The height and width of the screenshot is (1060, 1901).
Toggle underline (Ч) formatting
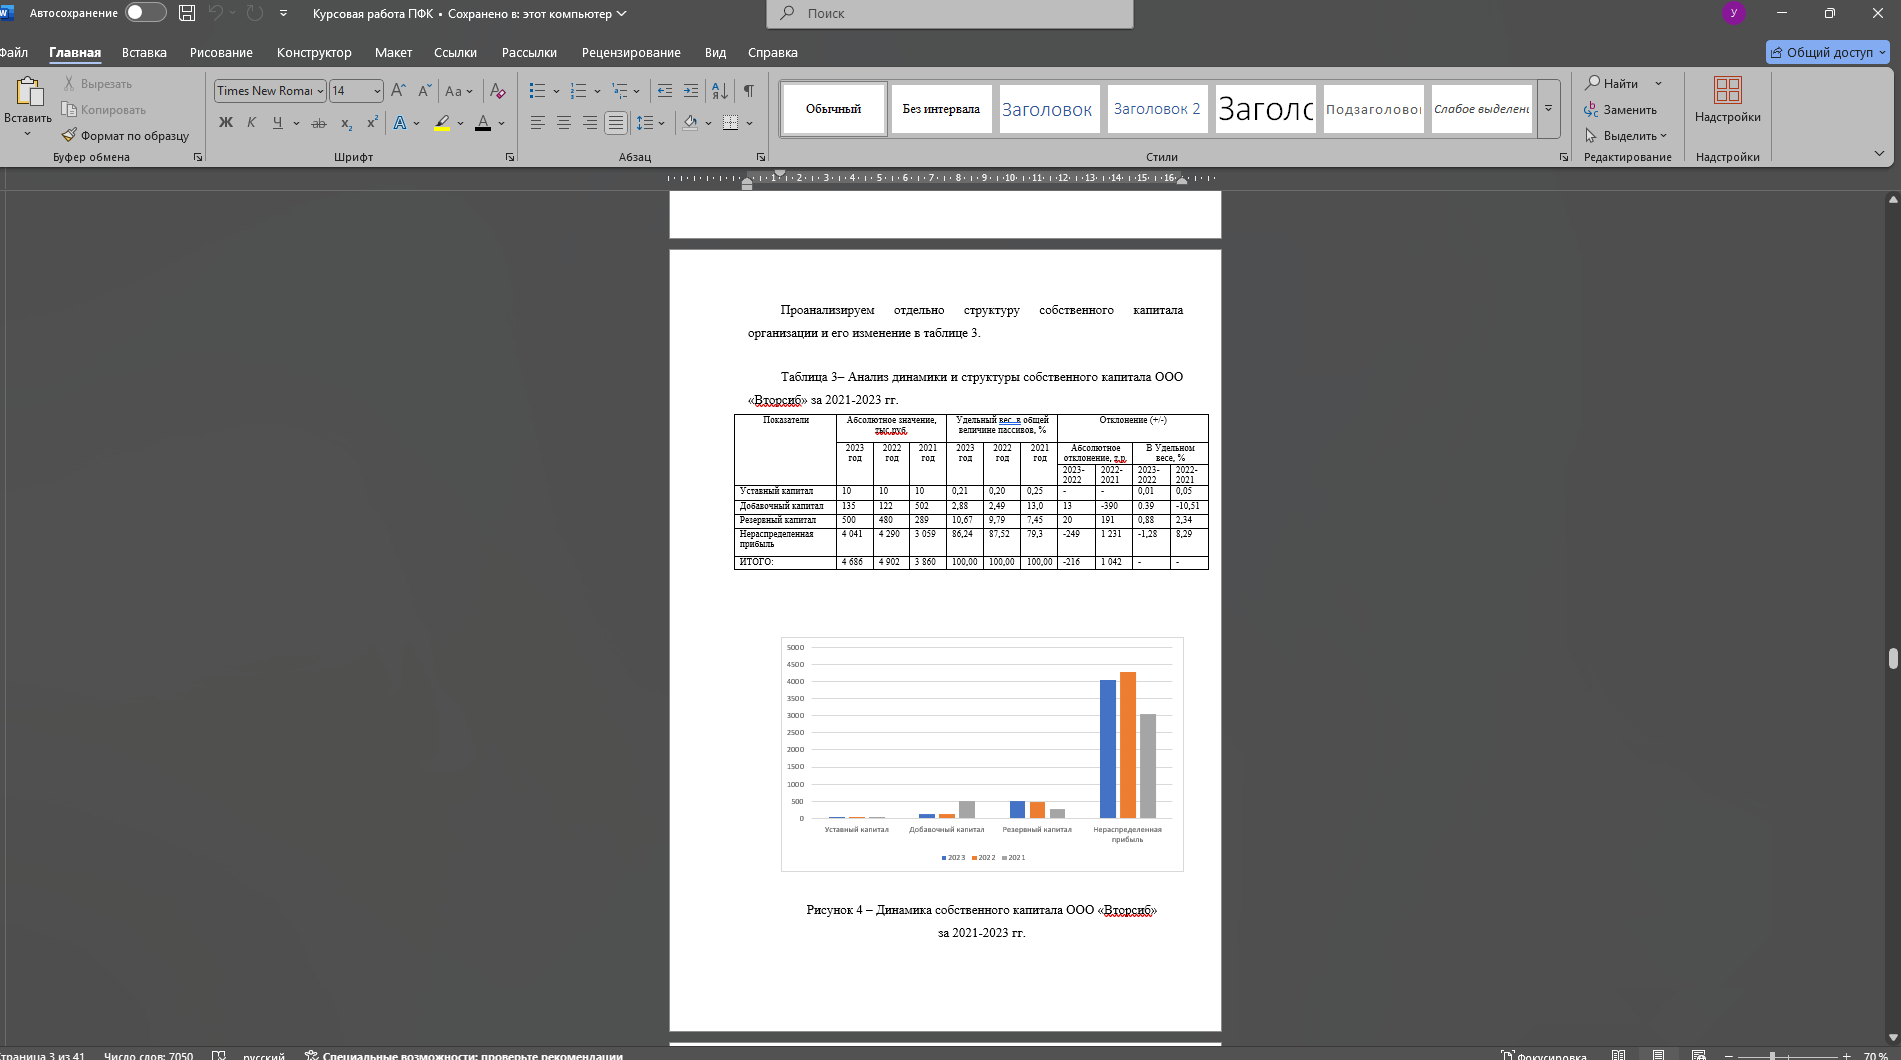[x=277, y=123]
